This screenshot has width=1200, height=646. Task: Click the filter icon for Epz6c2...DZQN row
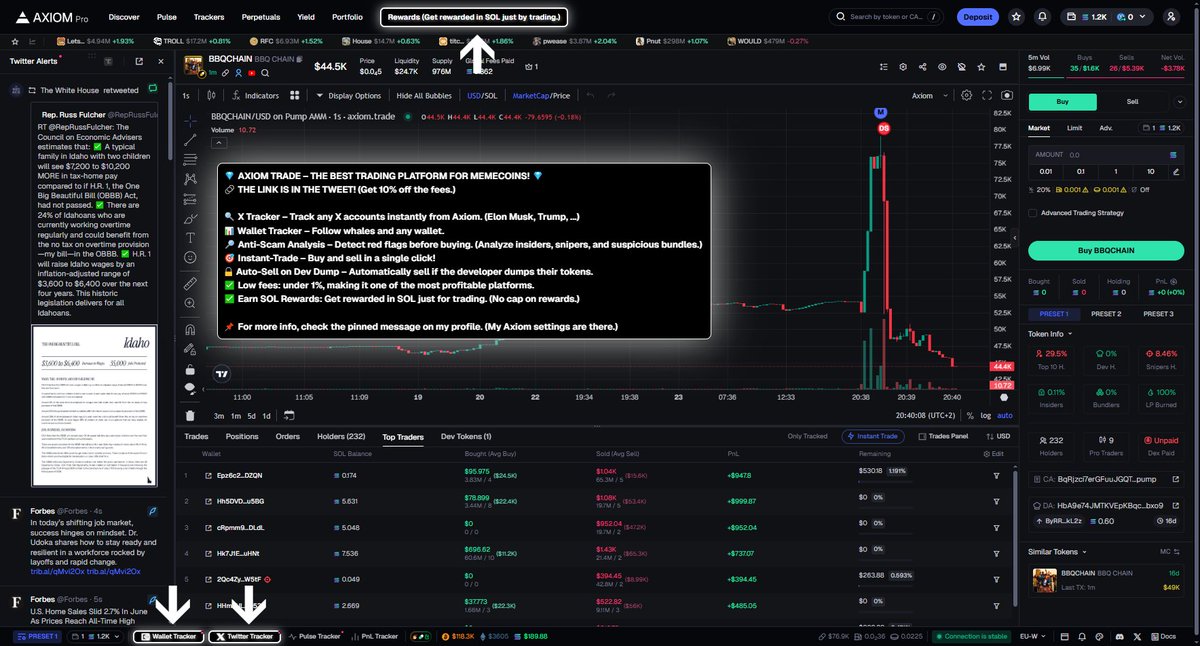pyautogui.click(x=996, y=475)
